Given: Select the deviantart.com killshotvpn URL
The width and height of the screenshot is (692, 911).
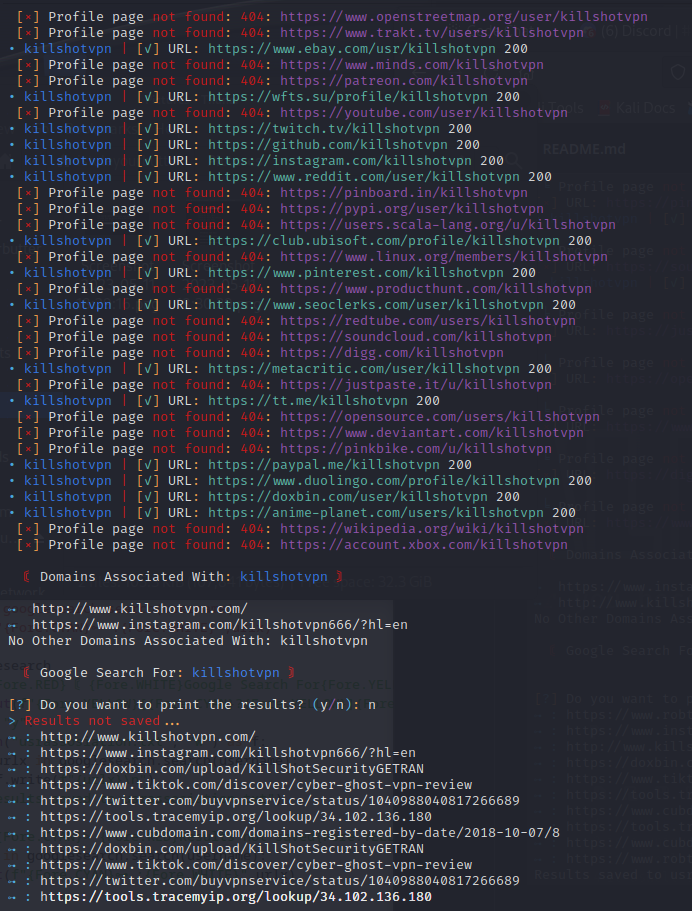Looking at the screenshot, I should tap(432, 432).
